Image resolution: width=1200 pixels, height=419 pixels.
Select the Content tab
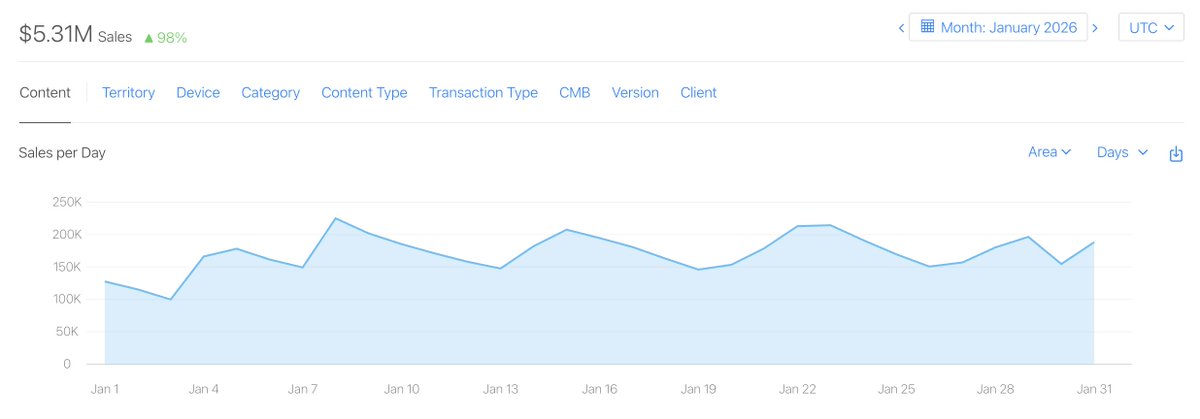point(45,92)
